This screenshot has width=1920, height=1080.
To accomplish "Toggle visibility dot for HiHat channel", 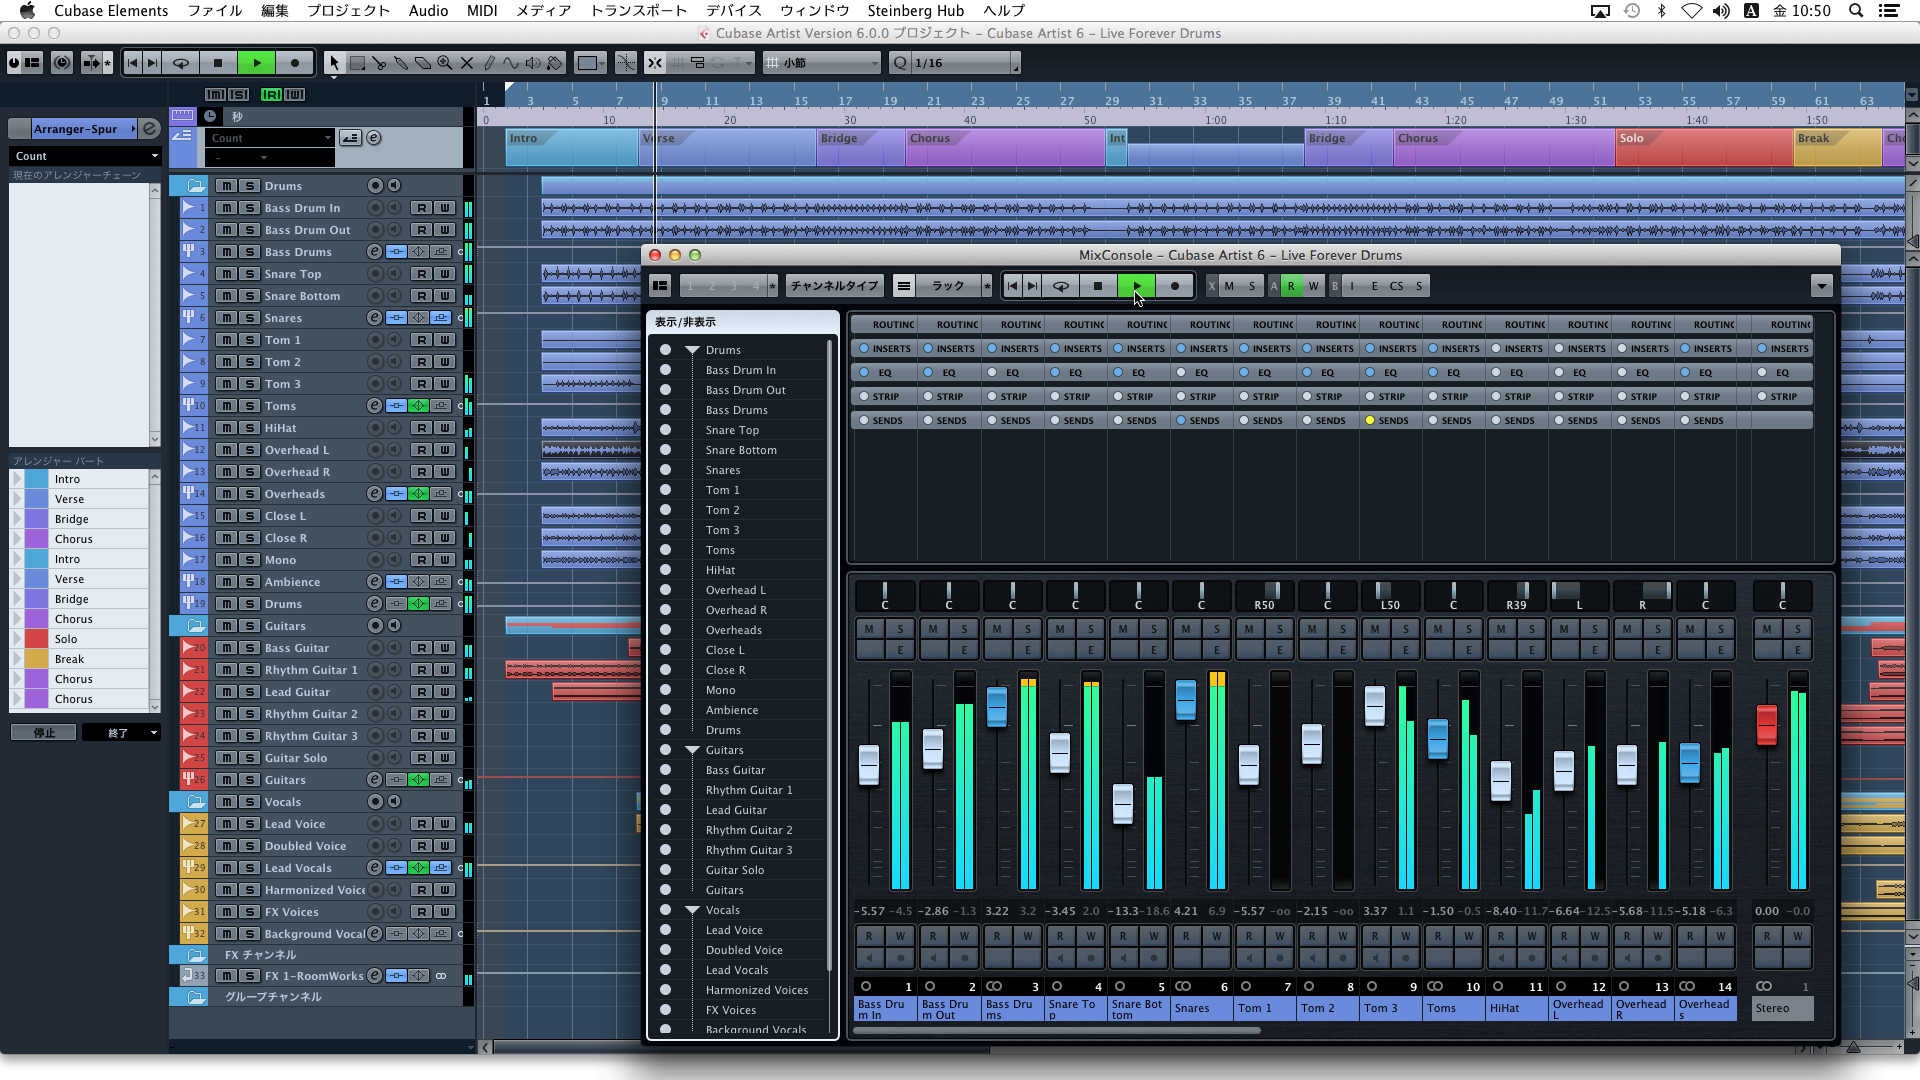I will click(665, 570).
